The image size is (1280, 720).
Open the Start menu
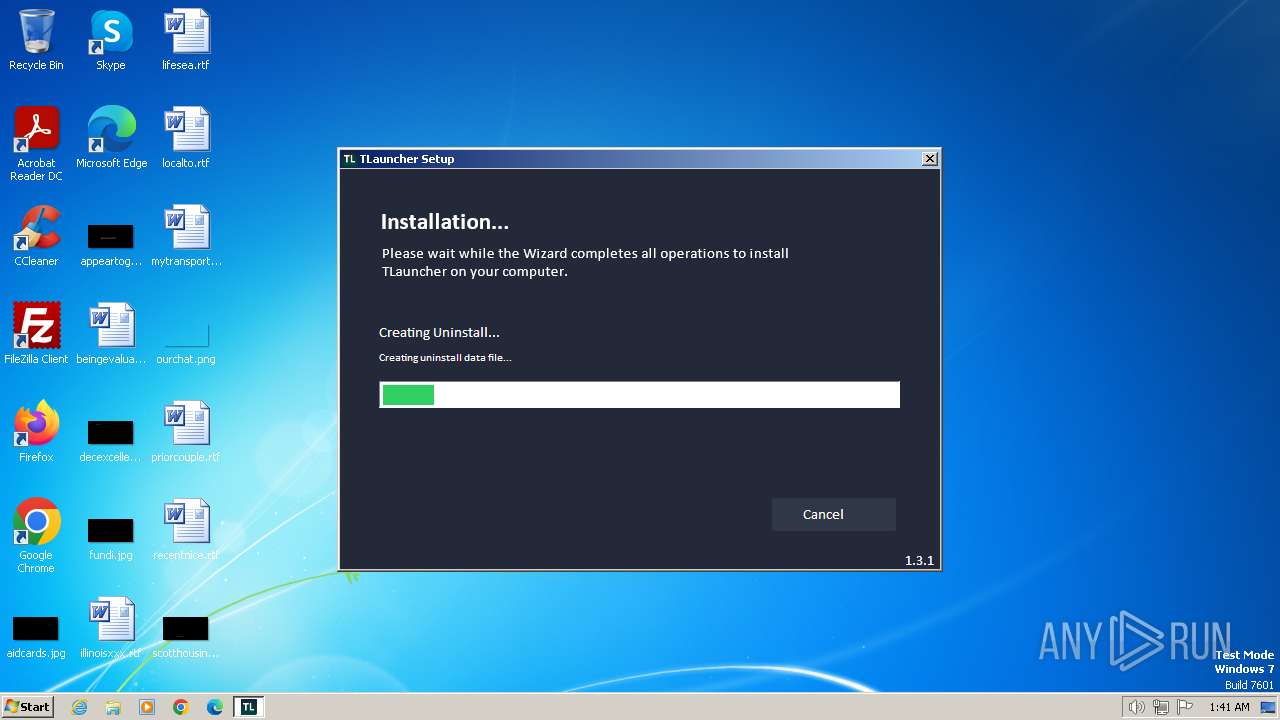click(28, 707)
